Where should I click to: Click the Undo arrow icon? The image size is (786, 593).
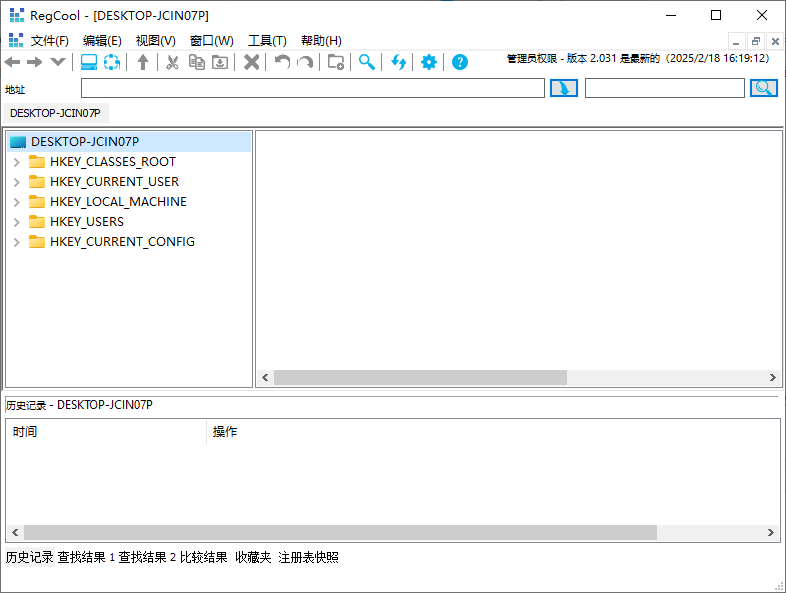click(282, 62)
